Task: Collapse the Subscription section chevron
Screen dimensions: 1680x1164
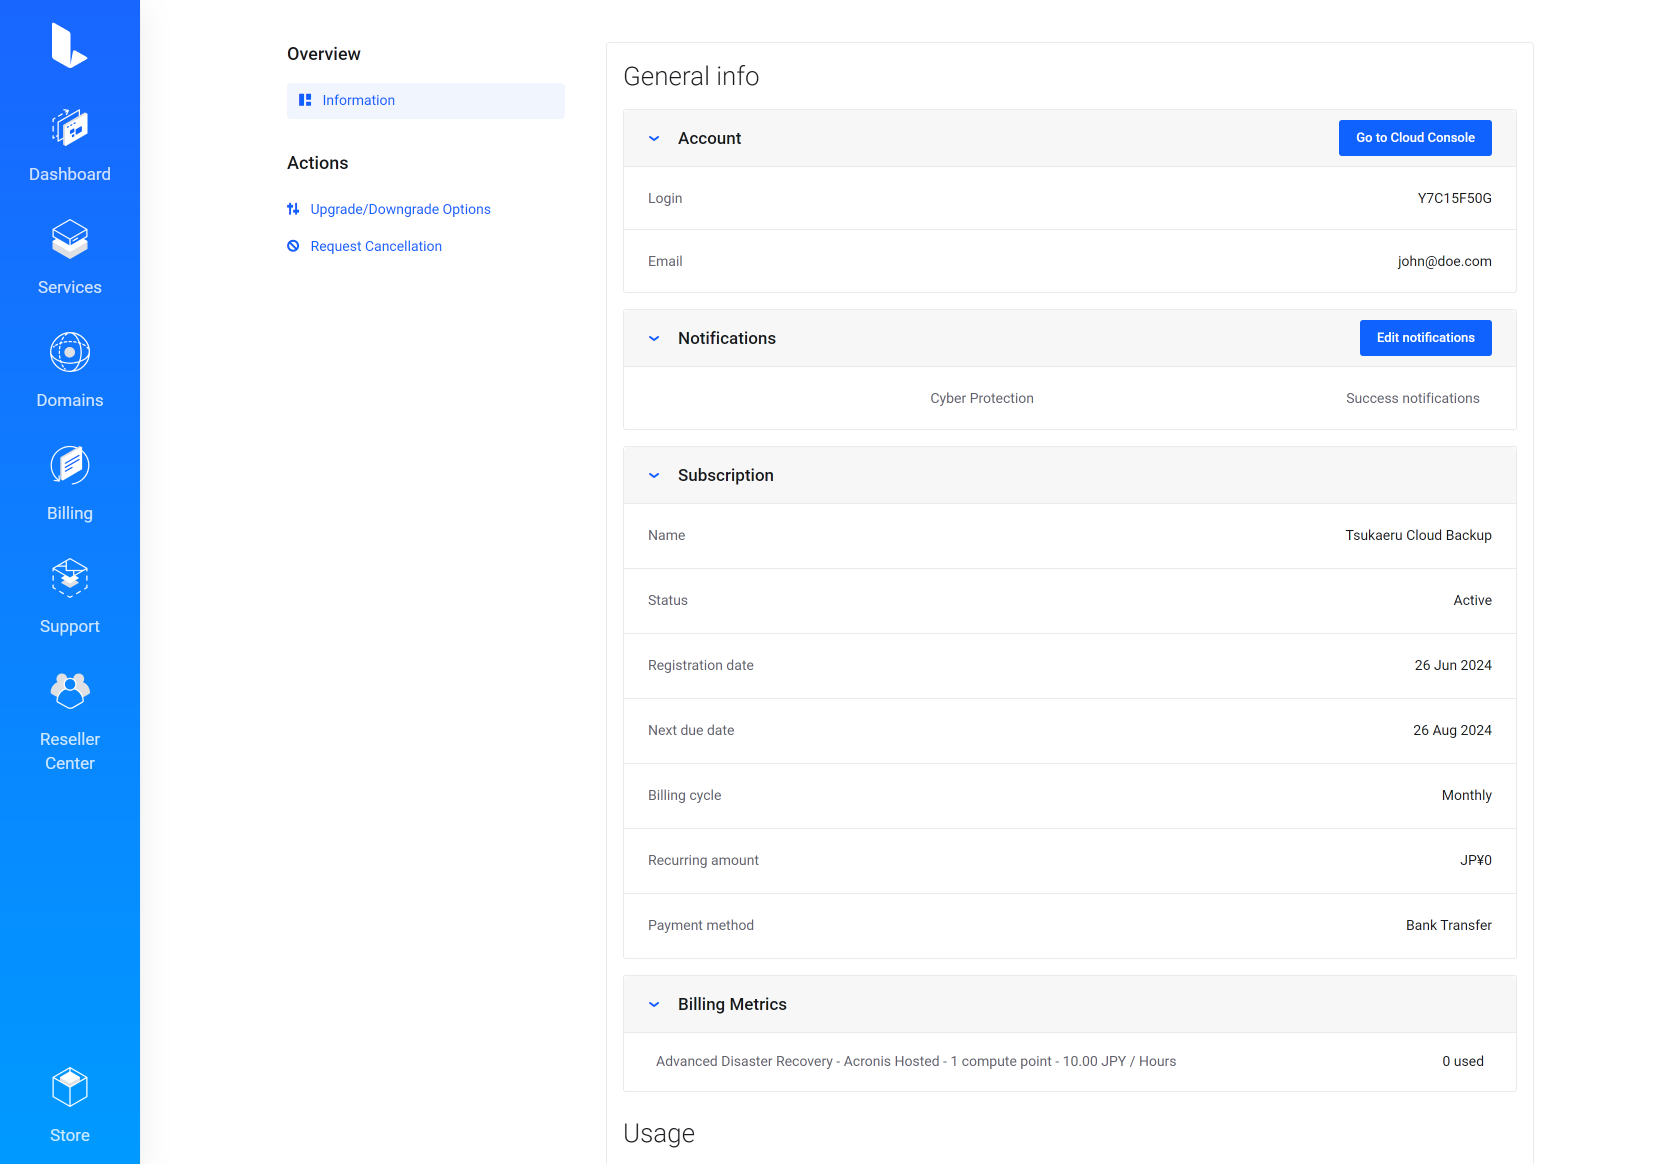Action: [x=654, y=475]
